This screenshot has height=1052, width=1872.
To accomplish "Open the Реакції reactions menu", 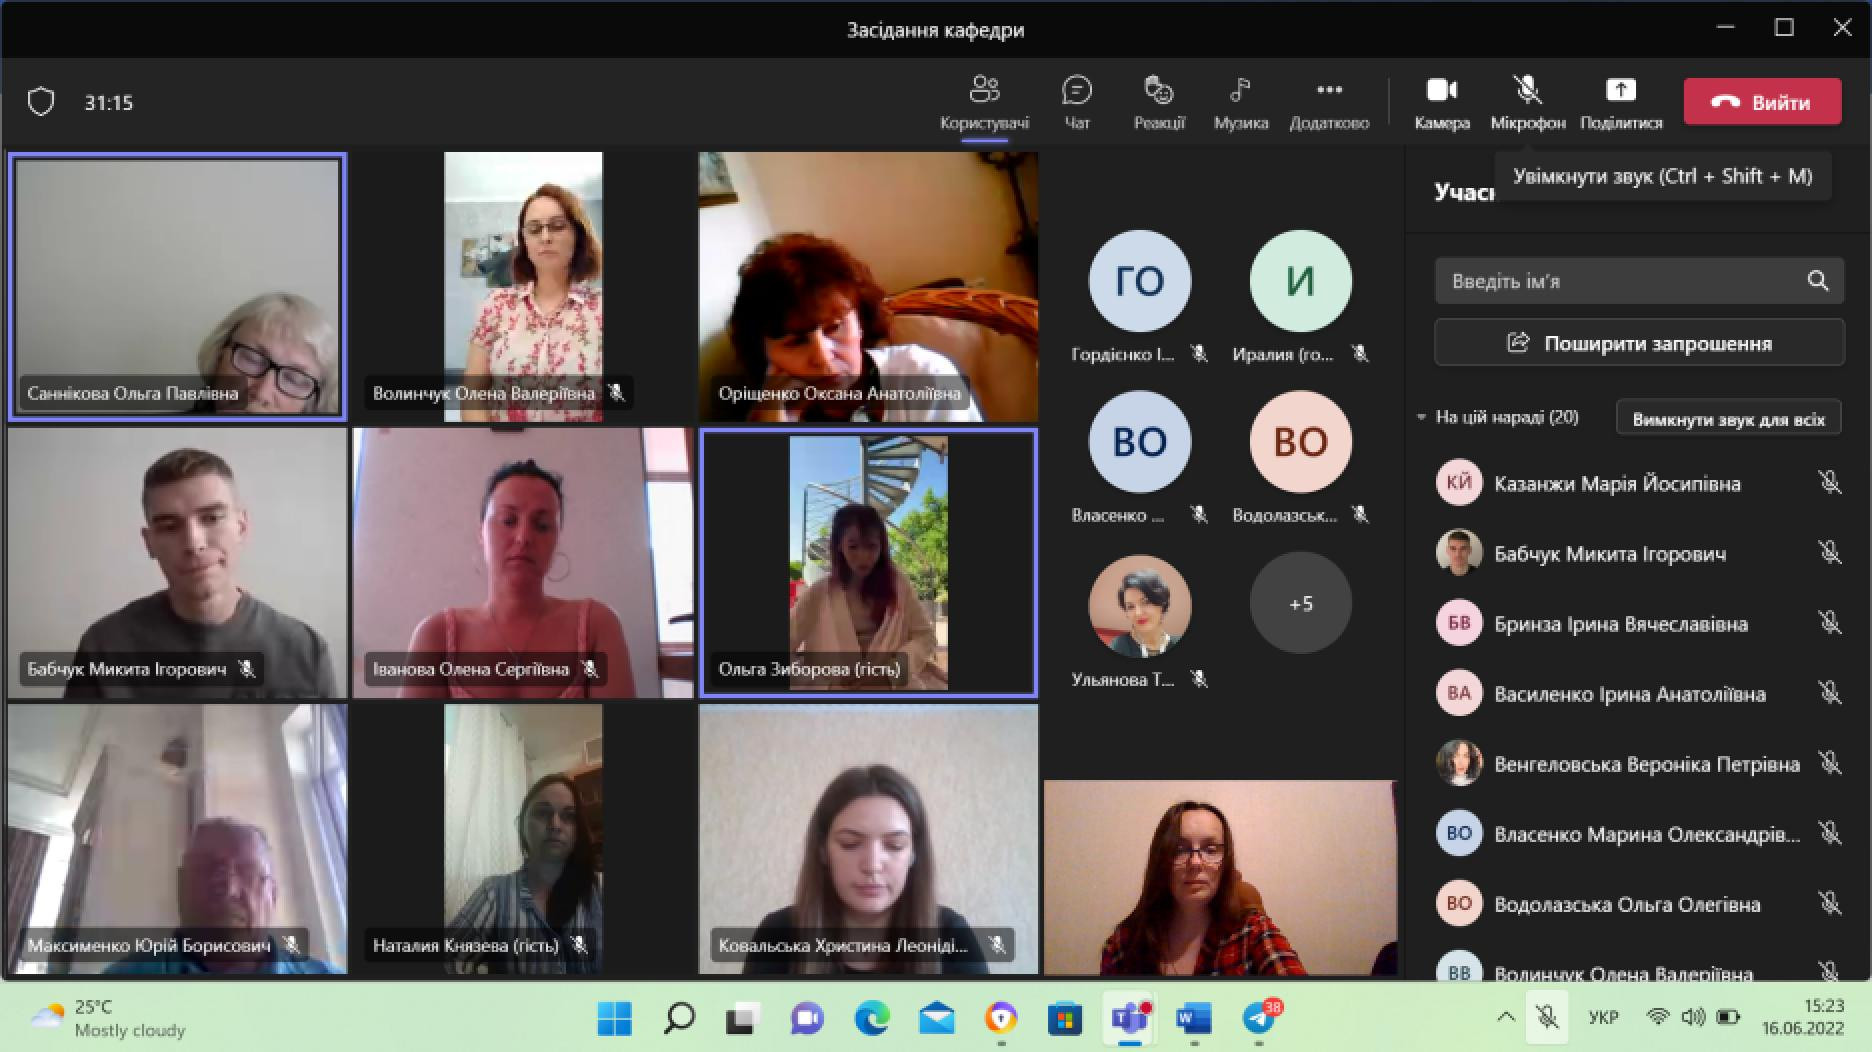I will coord(1159,102).
